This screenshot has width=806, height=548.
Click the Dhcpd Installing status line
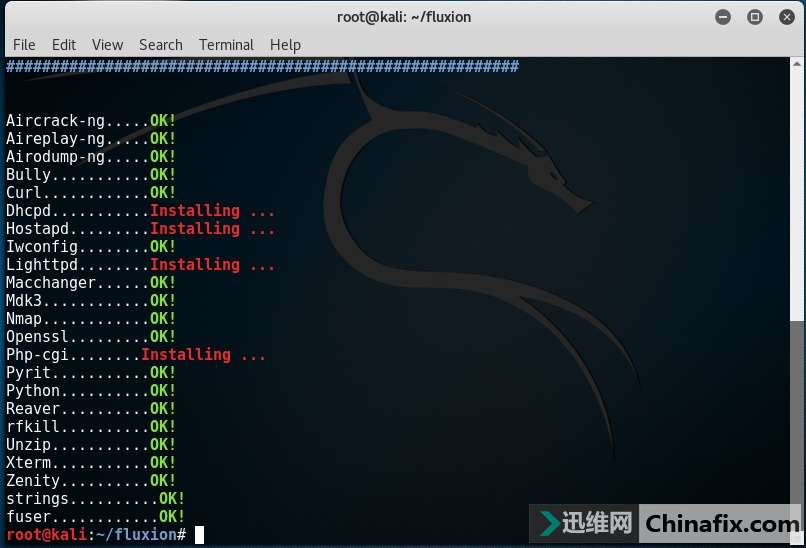coord(140,211)
